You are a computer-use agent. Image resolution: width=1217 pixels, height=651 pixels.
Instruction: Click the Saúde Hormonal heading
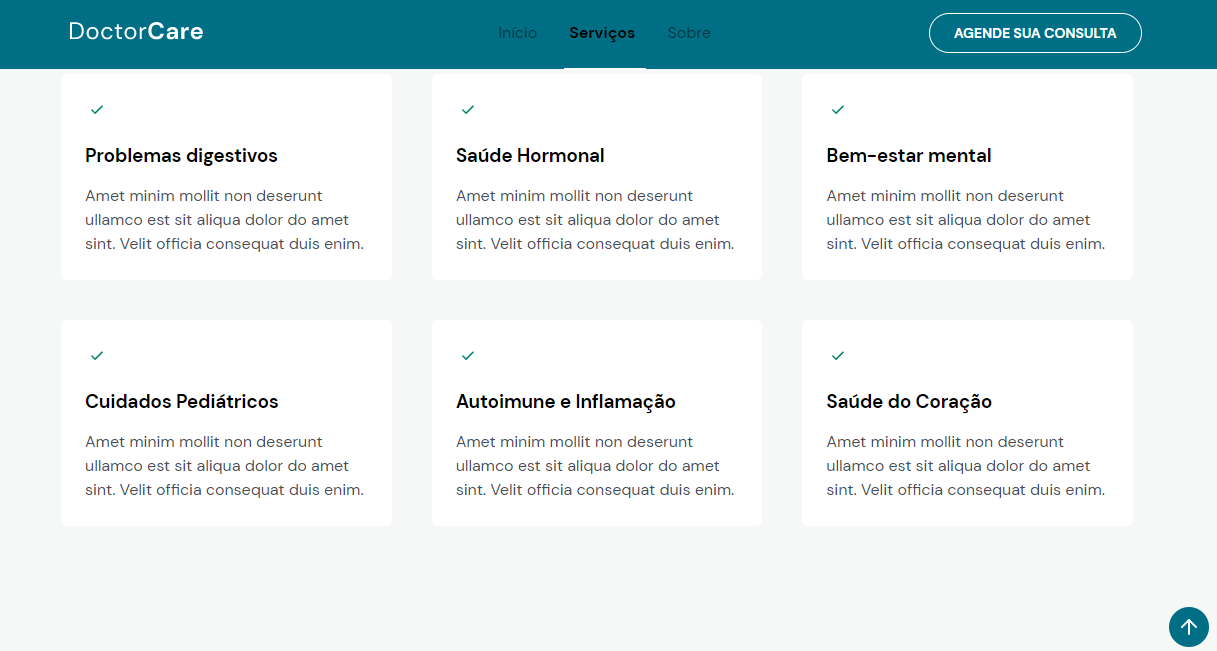click(x=530, y=155)
